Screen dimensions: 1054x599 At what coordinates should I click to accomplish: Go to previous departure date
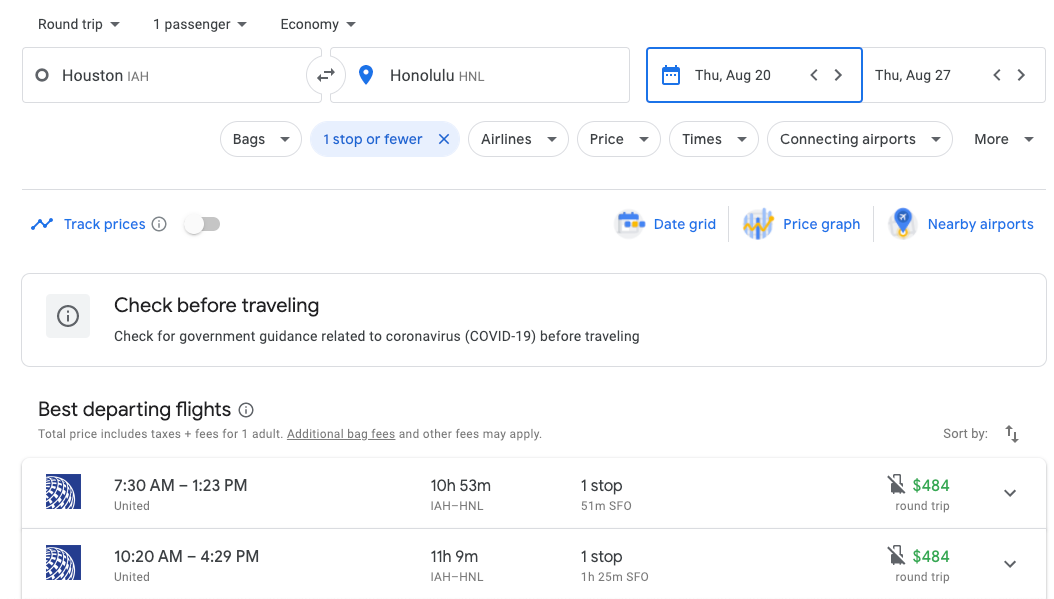click(x=814, y=75)
